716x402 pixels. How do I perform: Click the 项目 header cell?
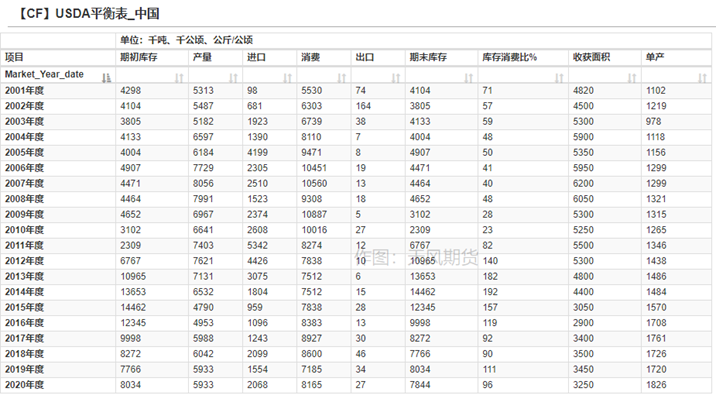click(58, 57)
